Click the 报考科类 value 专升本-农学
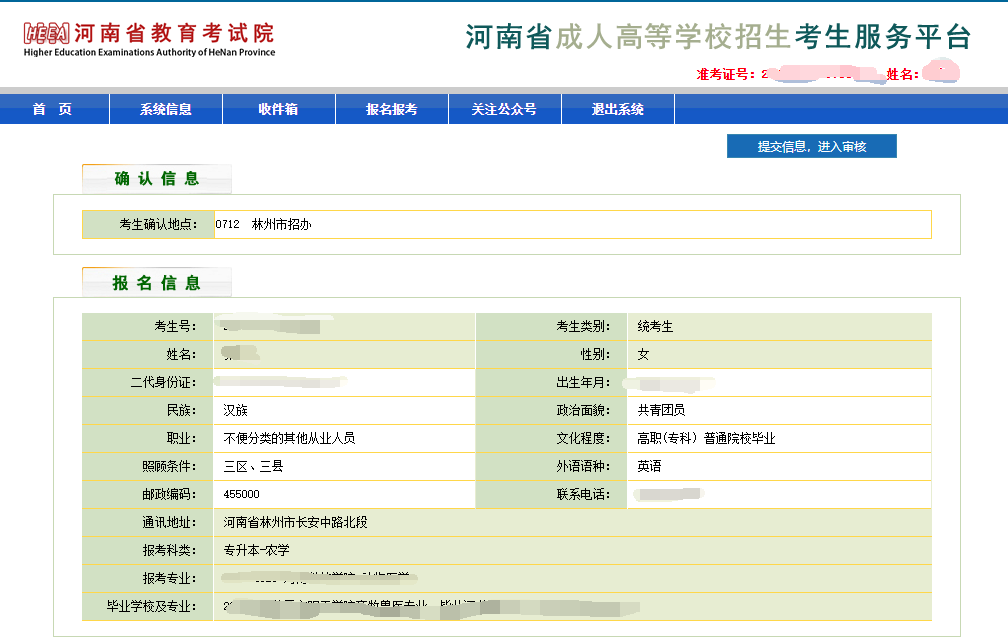The width and height of the screenshot is (1008, 642). (x=256, y=550)
